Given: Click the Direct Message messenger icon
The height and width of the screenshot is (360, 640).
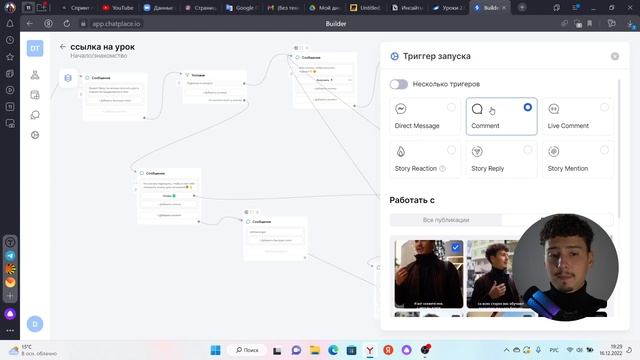Looking at the screenshot, I should [400, 109].
